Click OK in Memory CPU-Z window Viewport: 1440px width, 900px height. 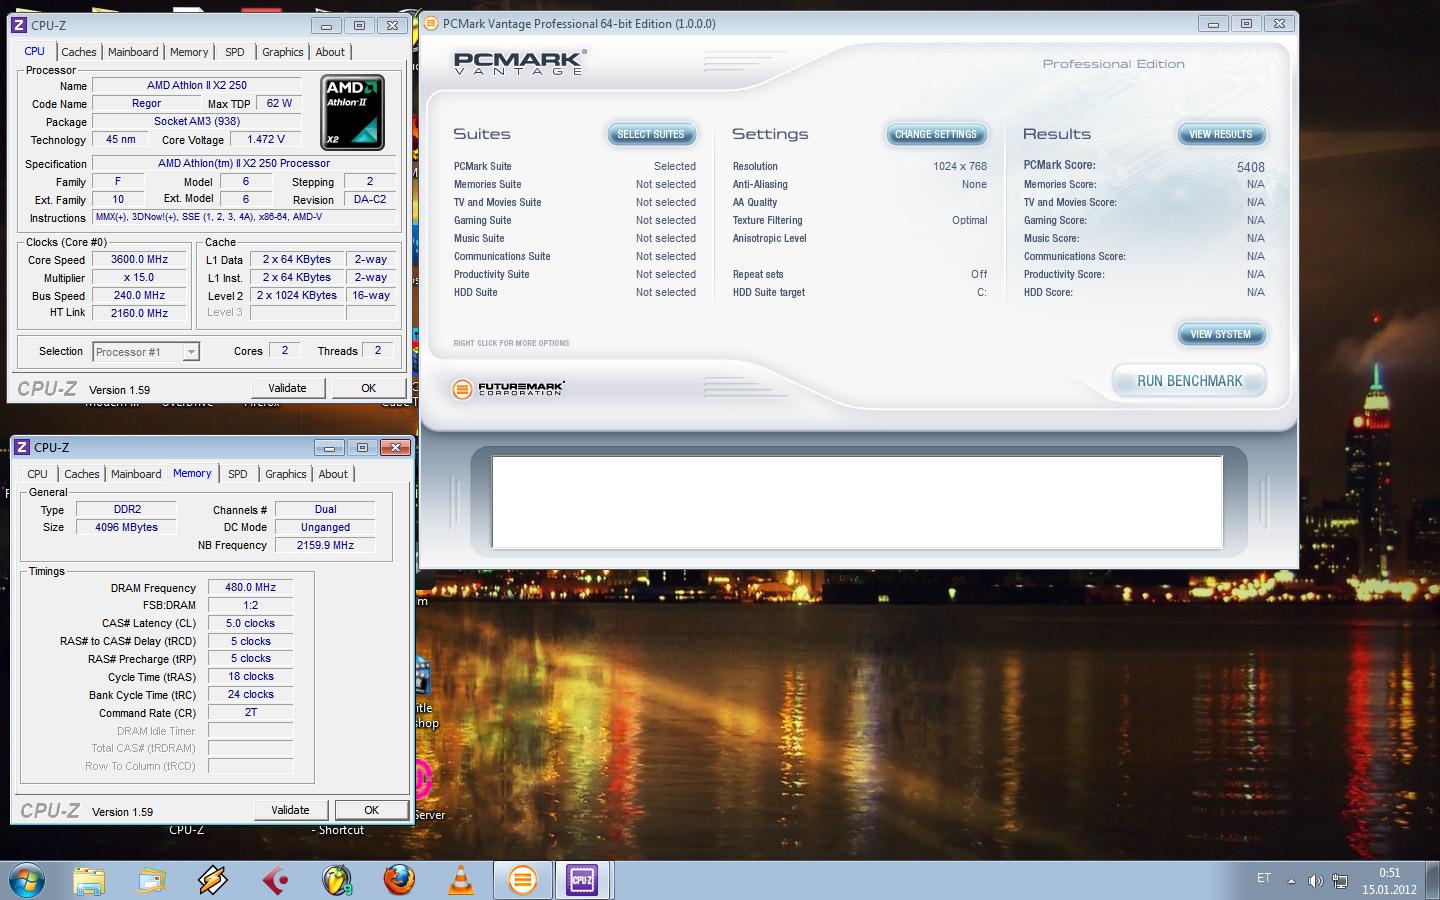click(x=371, y=810)
